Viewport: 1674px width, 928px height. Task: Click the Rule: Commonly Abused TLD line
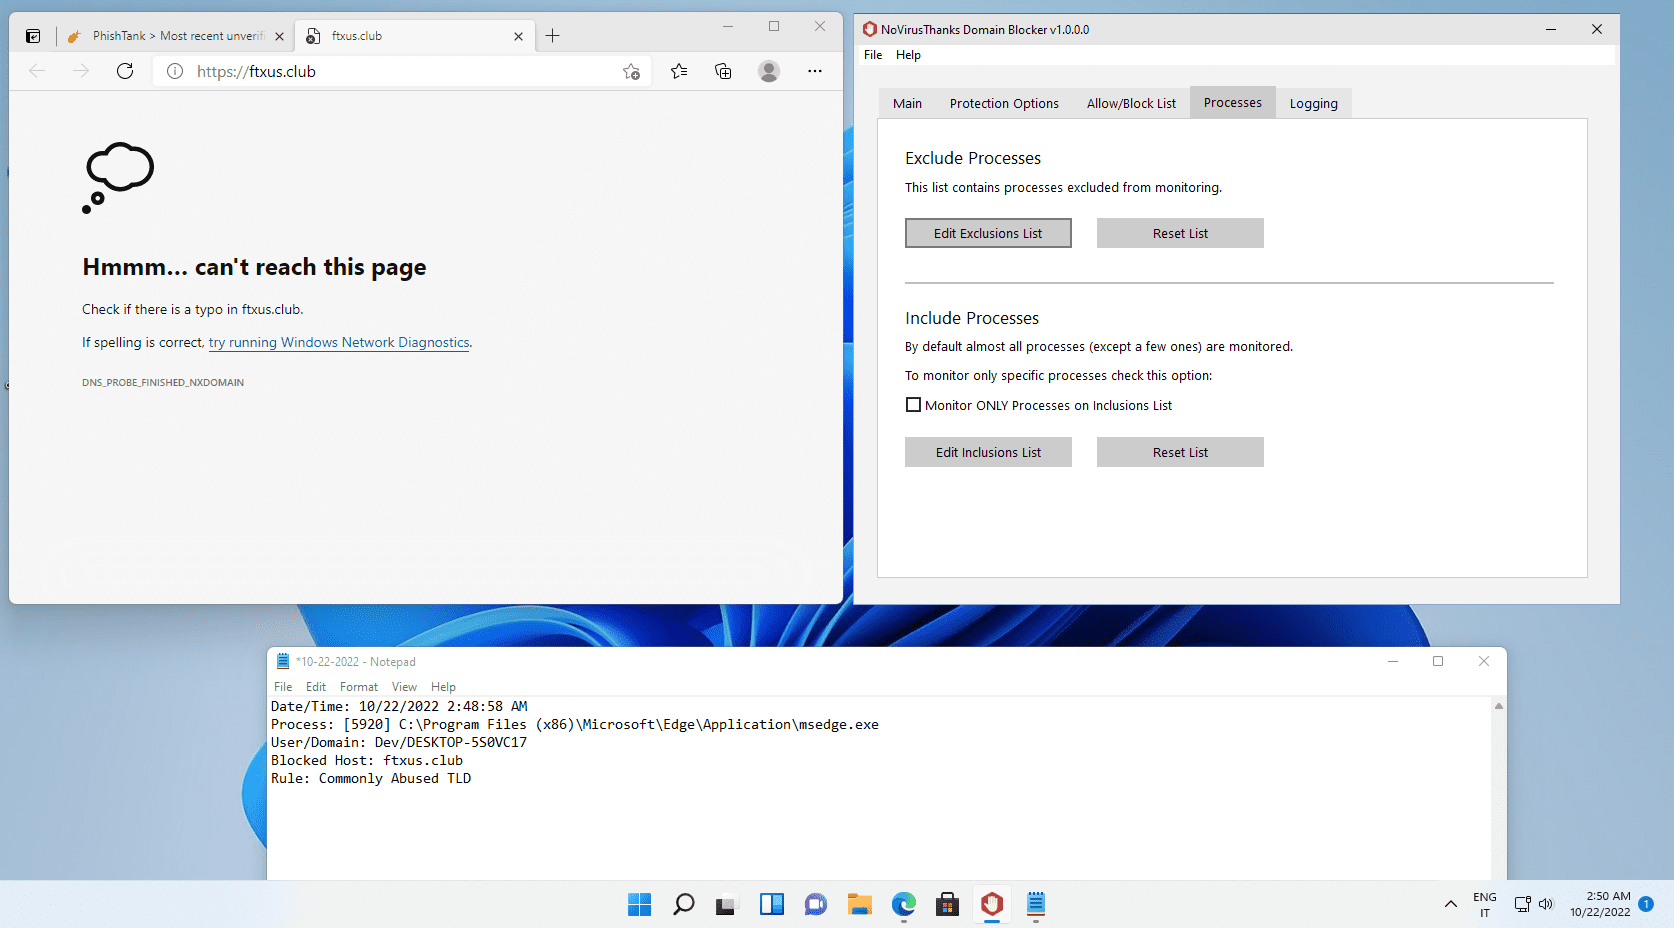coord(371,778)
